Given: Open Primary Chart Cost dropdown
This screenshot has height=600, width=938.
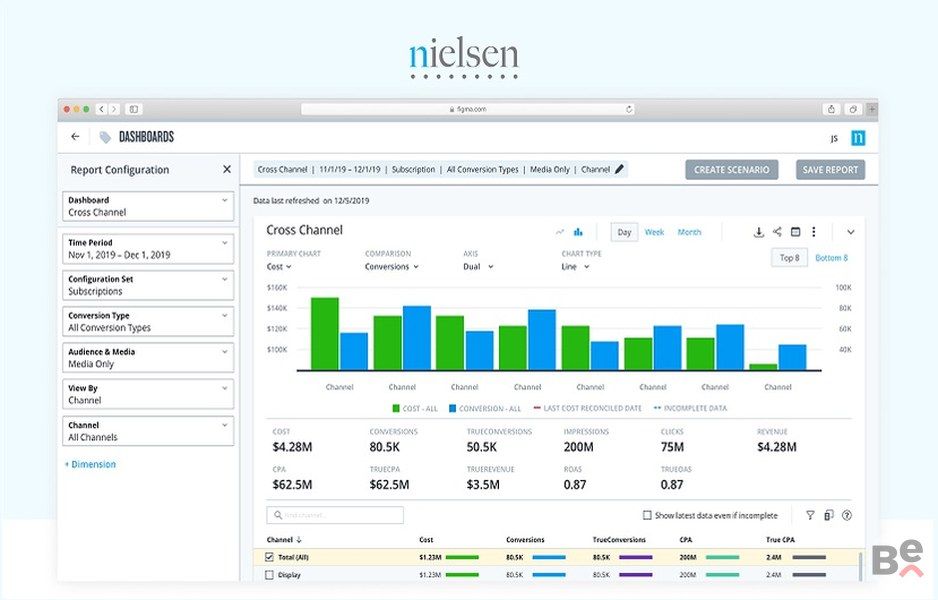Looking at the screenshot, I should point(279,267).
